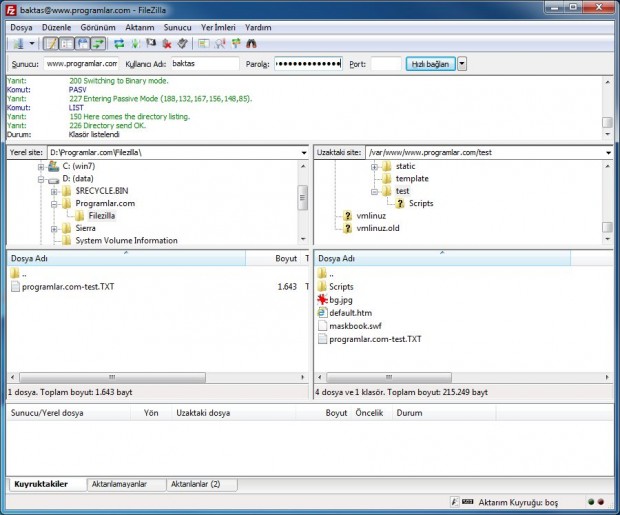Collapse the D: (data) drive node
This screenshot has height=515, width=620.
(x=41, y=180)
